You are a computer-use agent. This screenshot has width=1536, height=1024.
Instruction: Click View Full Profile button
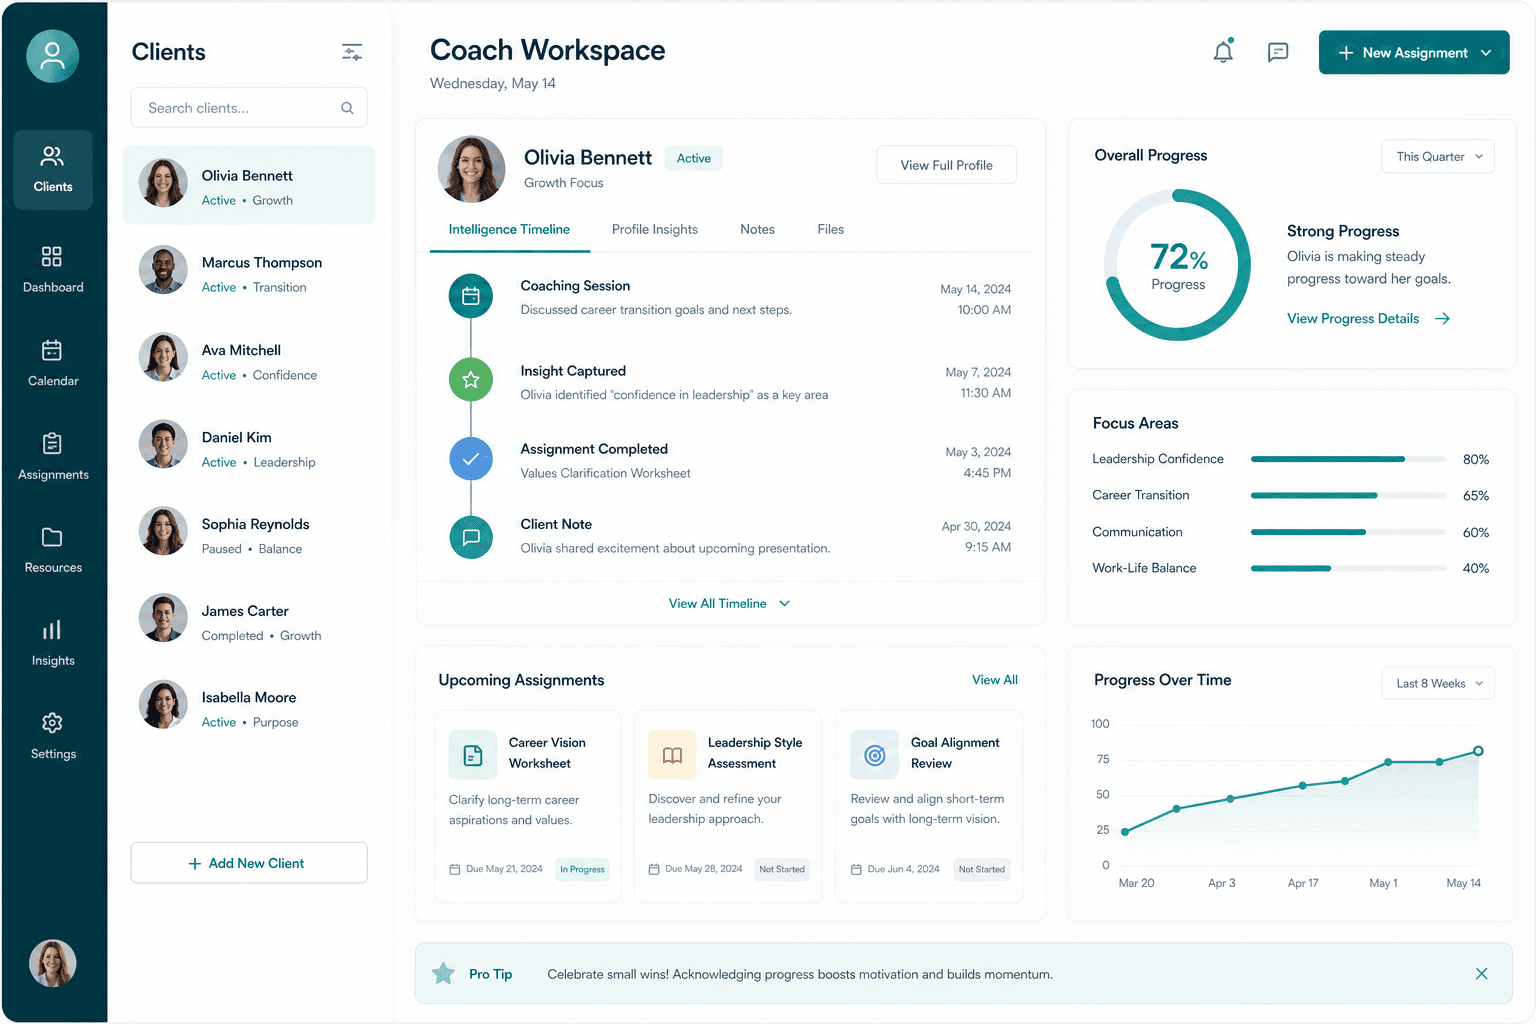pyautogui.click(x=946, y=165)
